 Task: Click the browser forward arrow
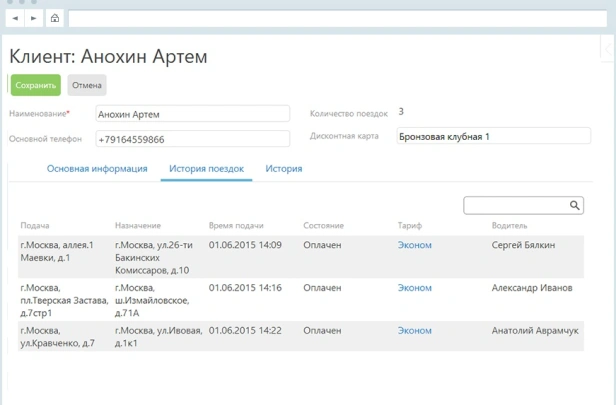point(33,18)
